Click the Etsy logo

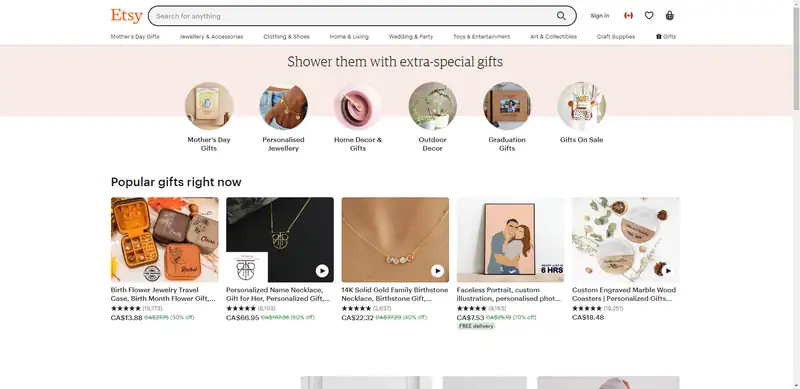[127, 16]
